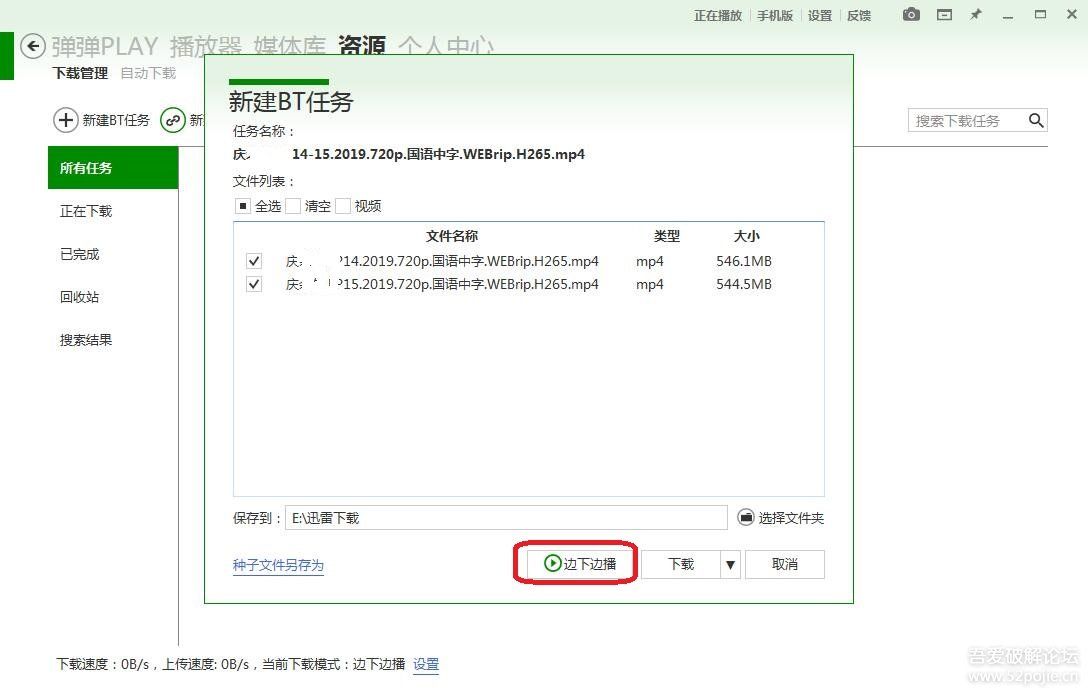Open the screenshot camera icon
The image size is (1088, 693).
[x=911, y=15]
